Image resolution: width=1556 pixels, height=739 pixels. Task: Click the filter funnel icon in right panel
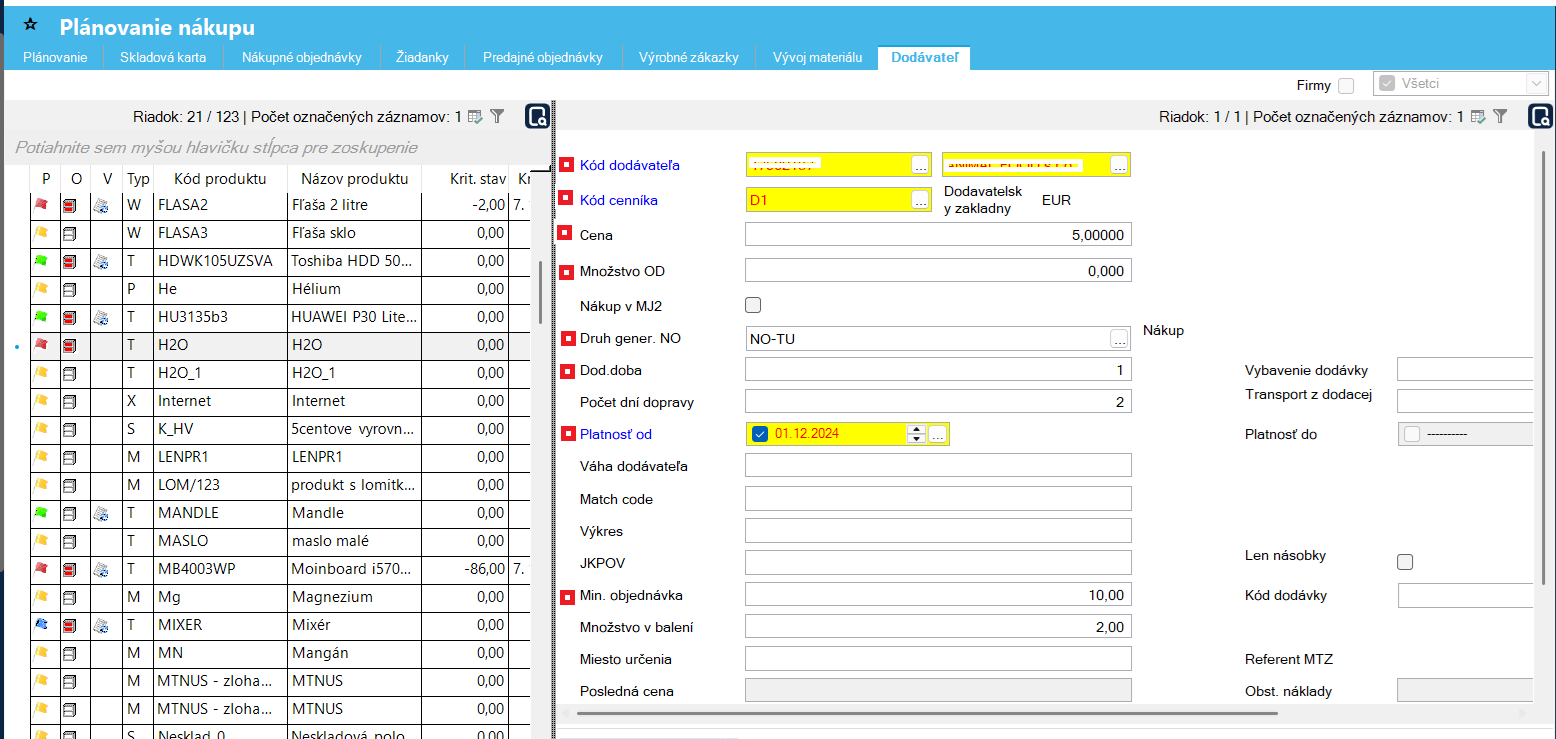point(1500,117)
